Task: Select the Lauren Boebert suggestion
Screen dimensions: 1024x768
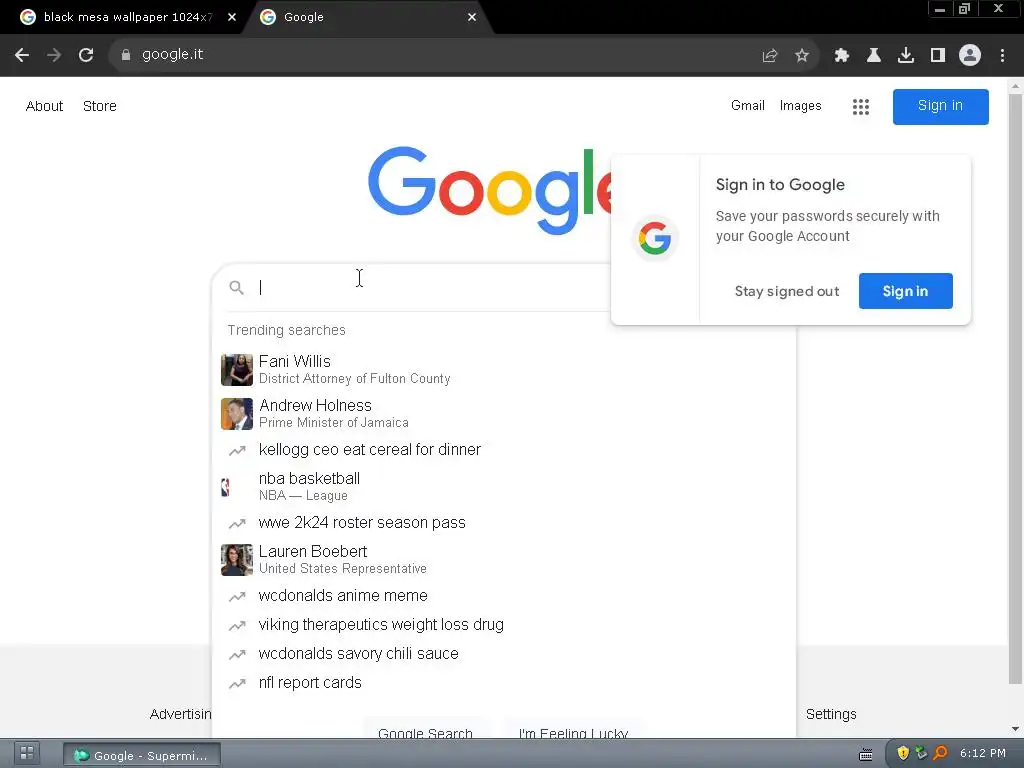Action: pyautogui.click(x=504, y=560)
